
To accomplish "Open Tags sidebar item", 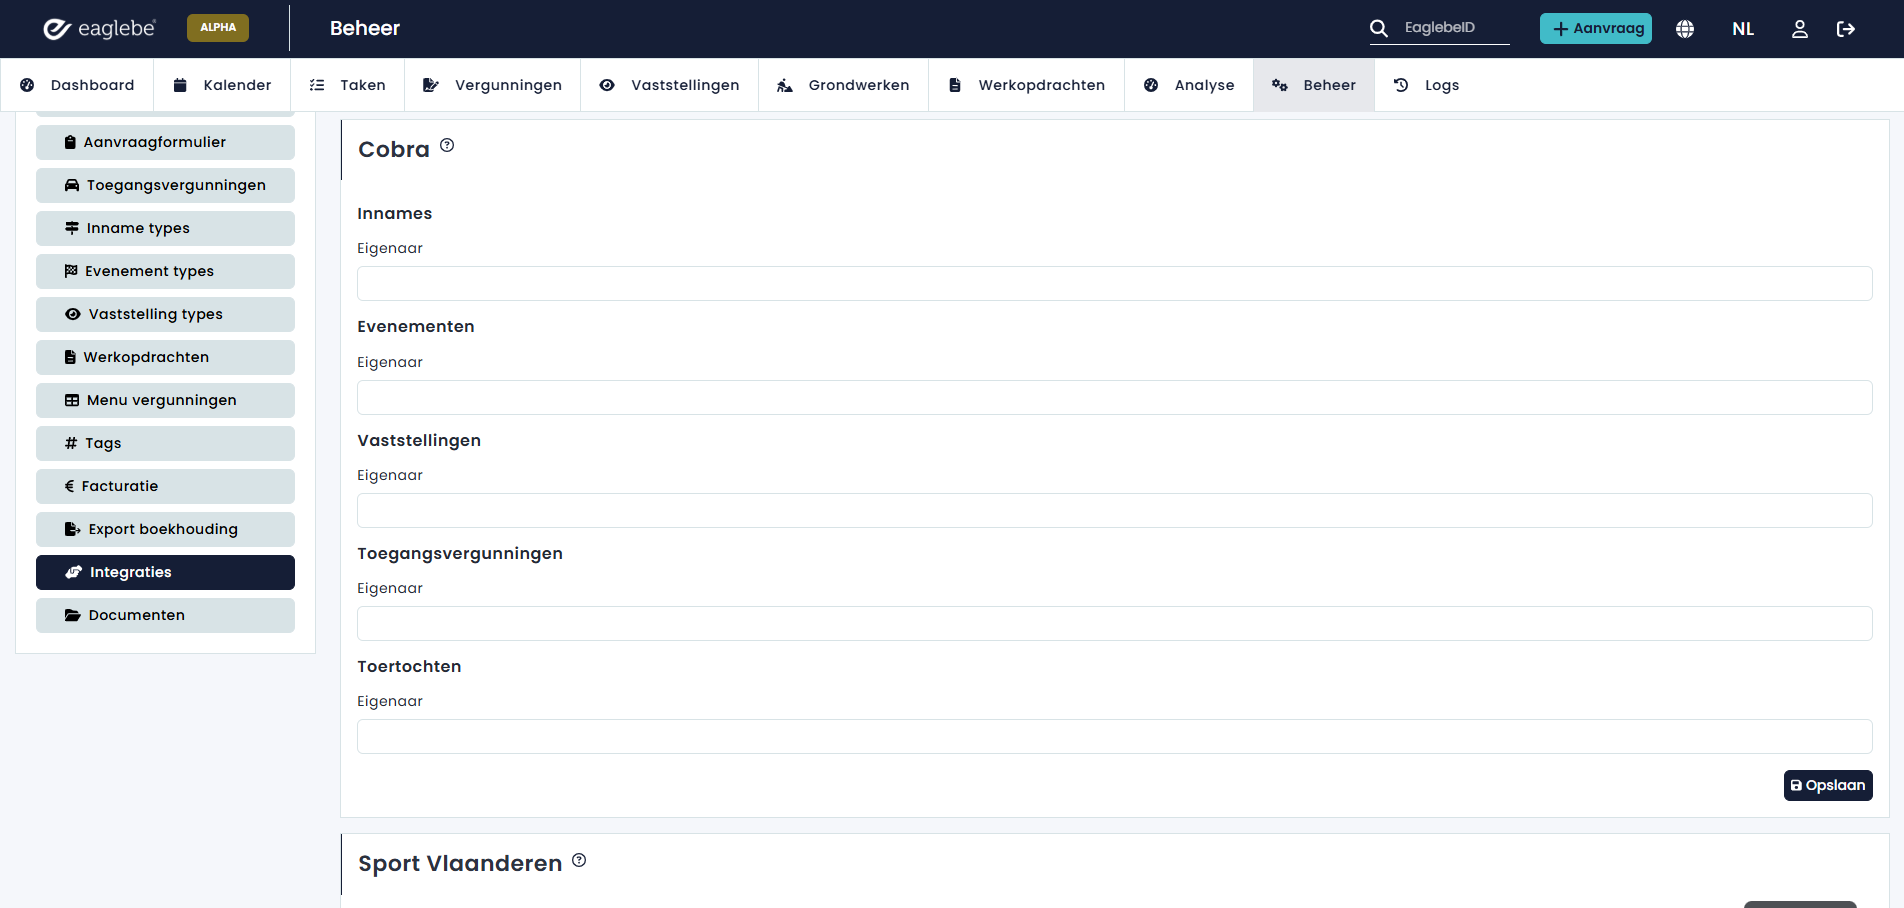I will (165, 443).
